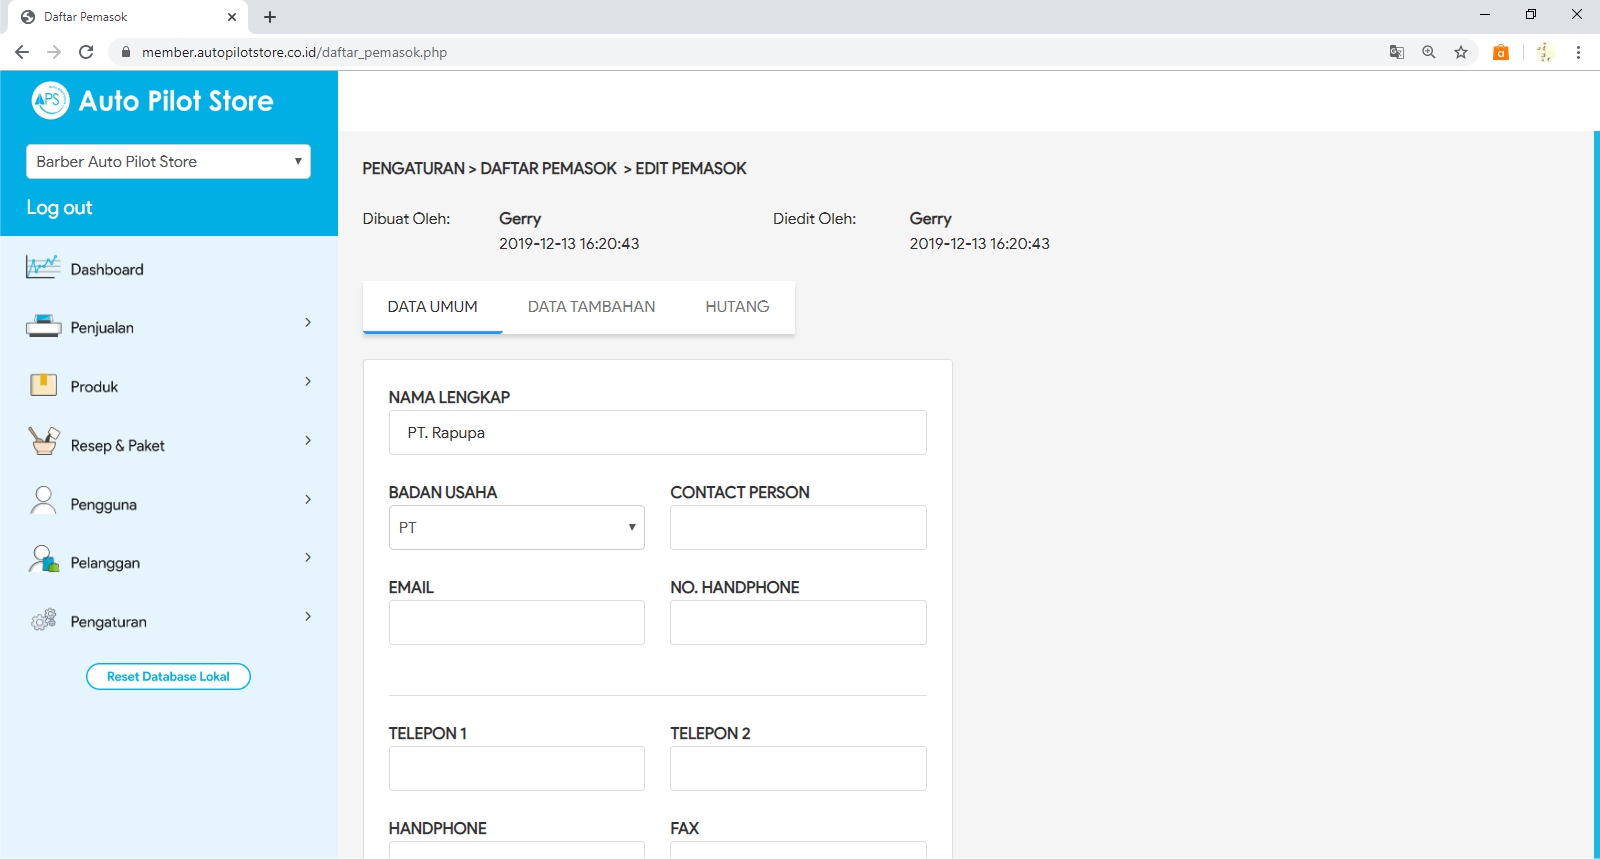Switch to the Data Tambahan tab
Image resolution: width=1600 pixels, height=859 pixels.
point(591,307)
